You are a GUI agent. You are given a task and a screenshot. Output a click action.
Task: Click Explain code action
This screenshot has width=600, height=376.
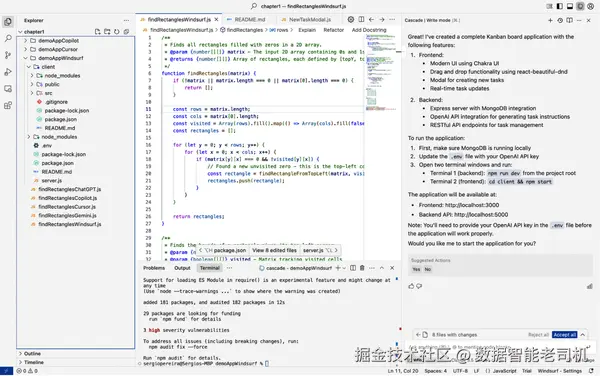[x=307, y=30]
